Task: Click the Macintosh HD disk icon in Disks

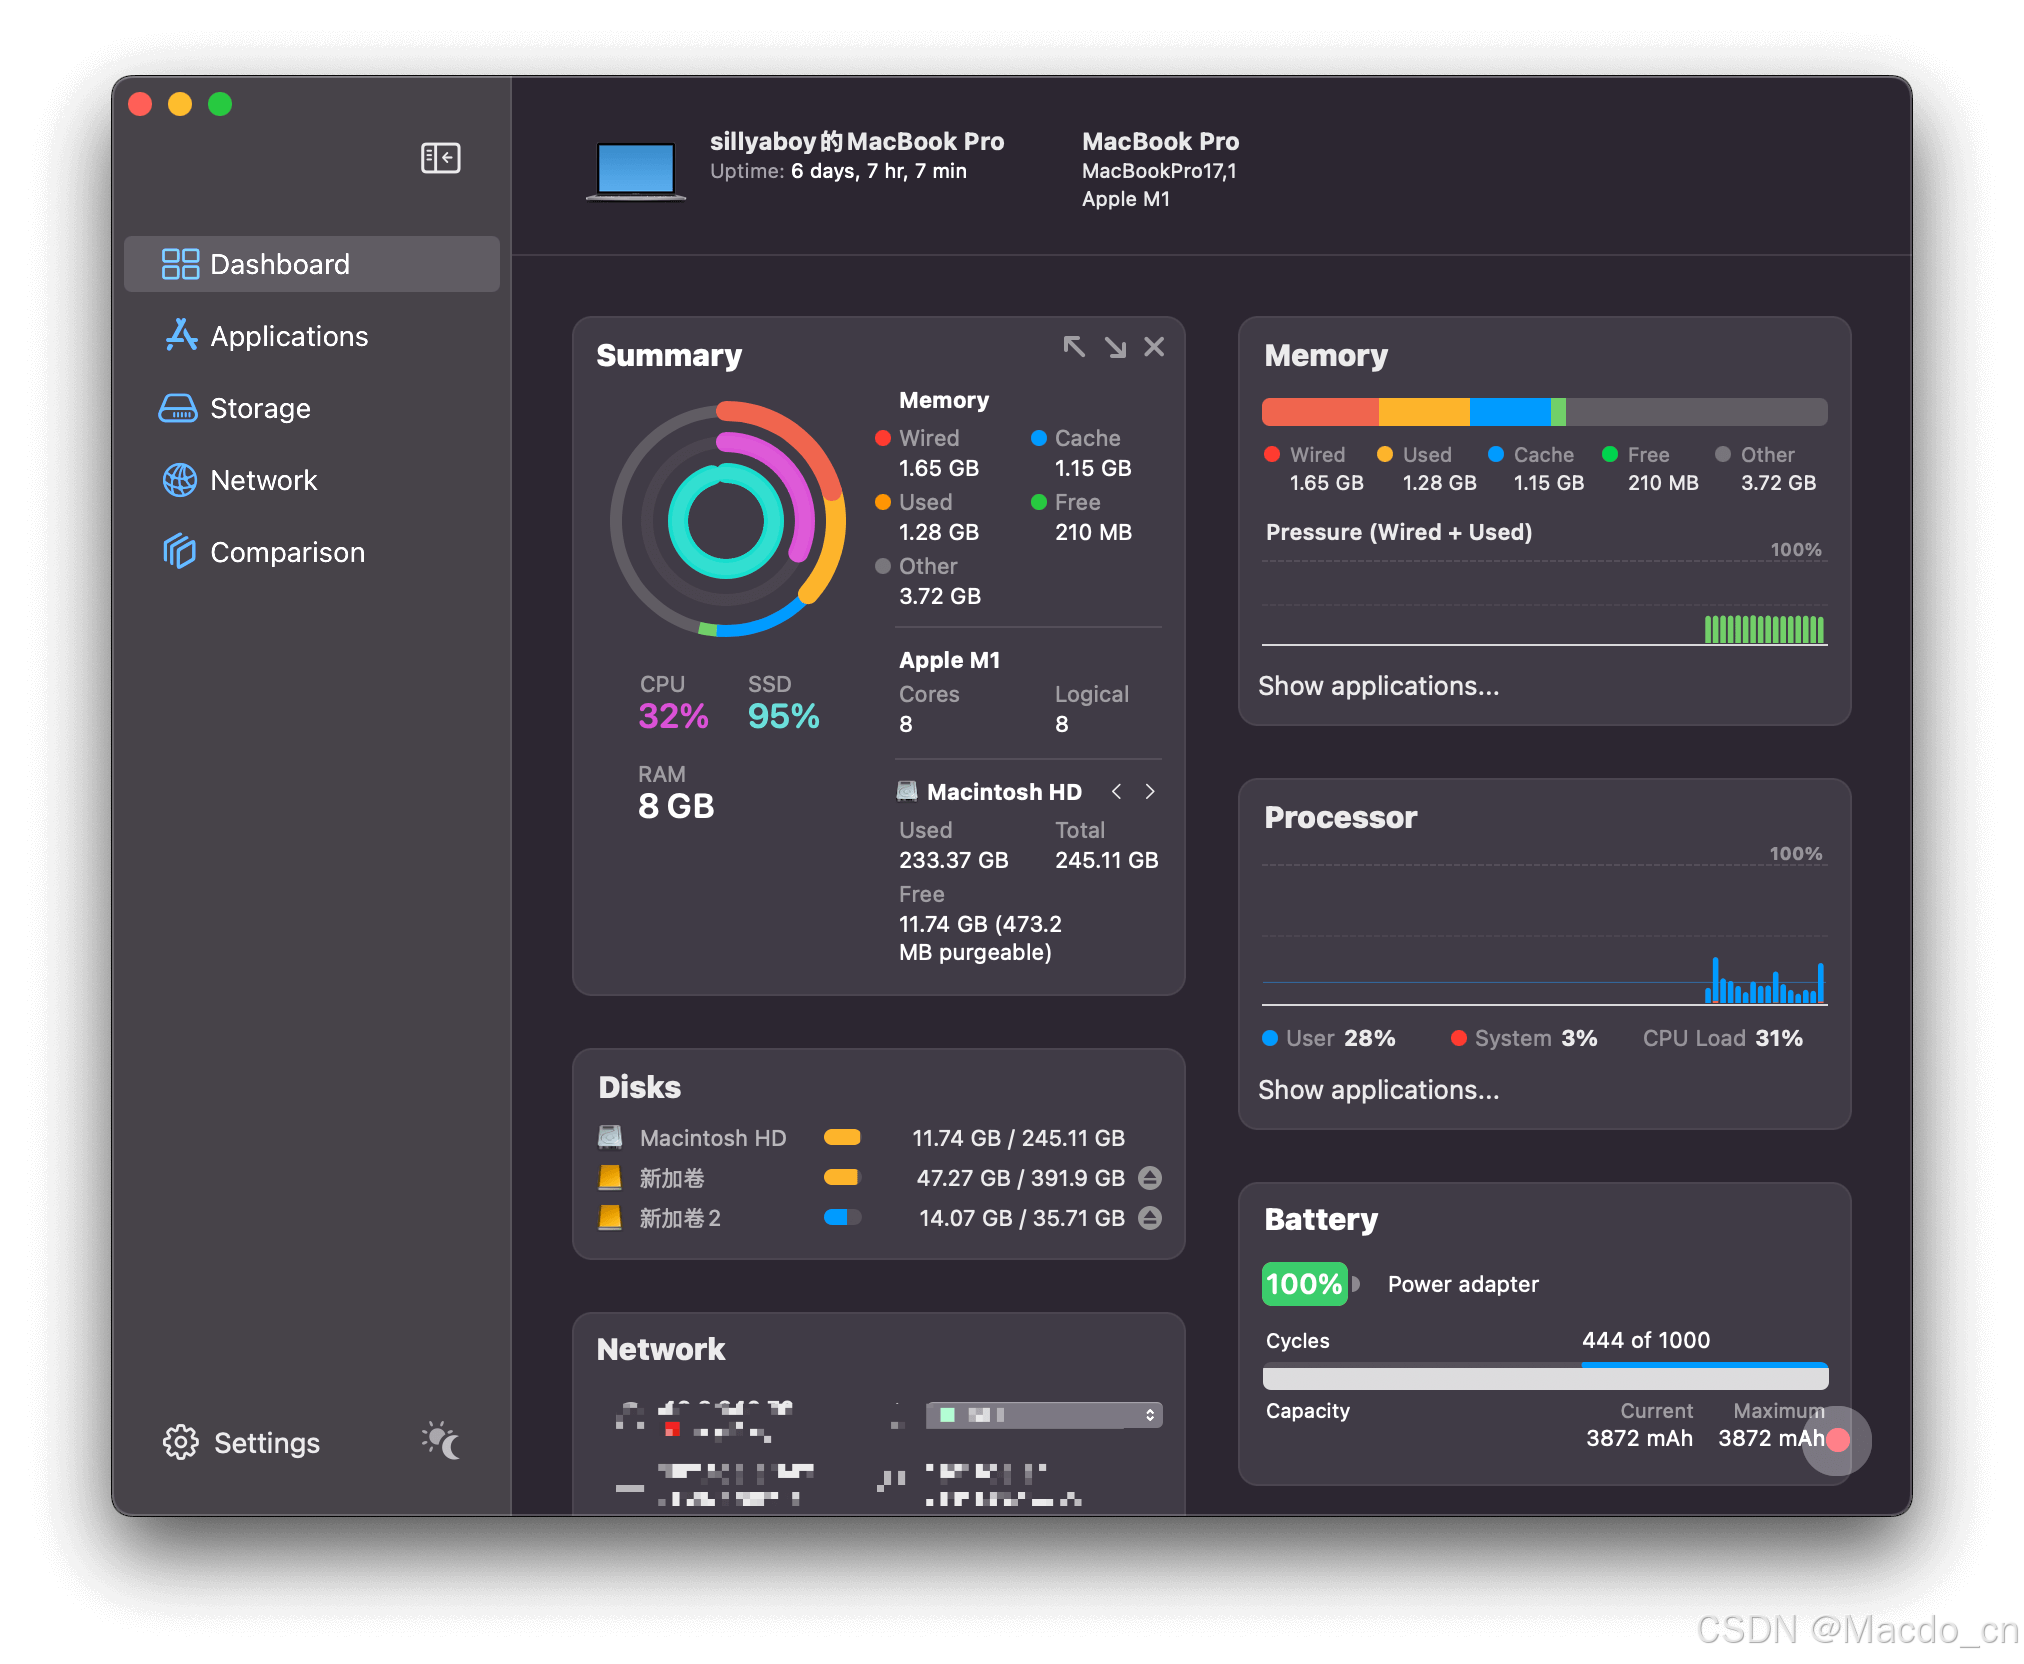Action: [610, 1137]
